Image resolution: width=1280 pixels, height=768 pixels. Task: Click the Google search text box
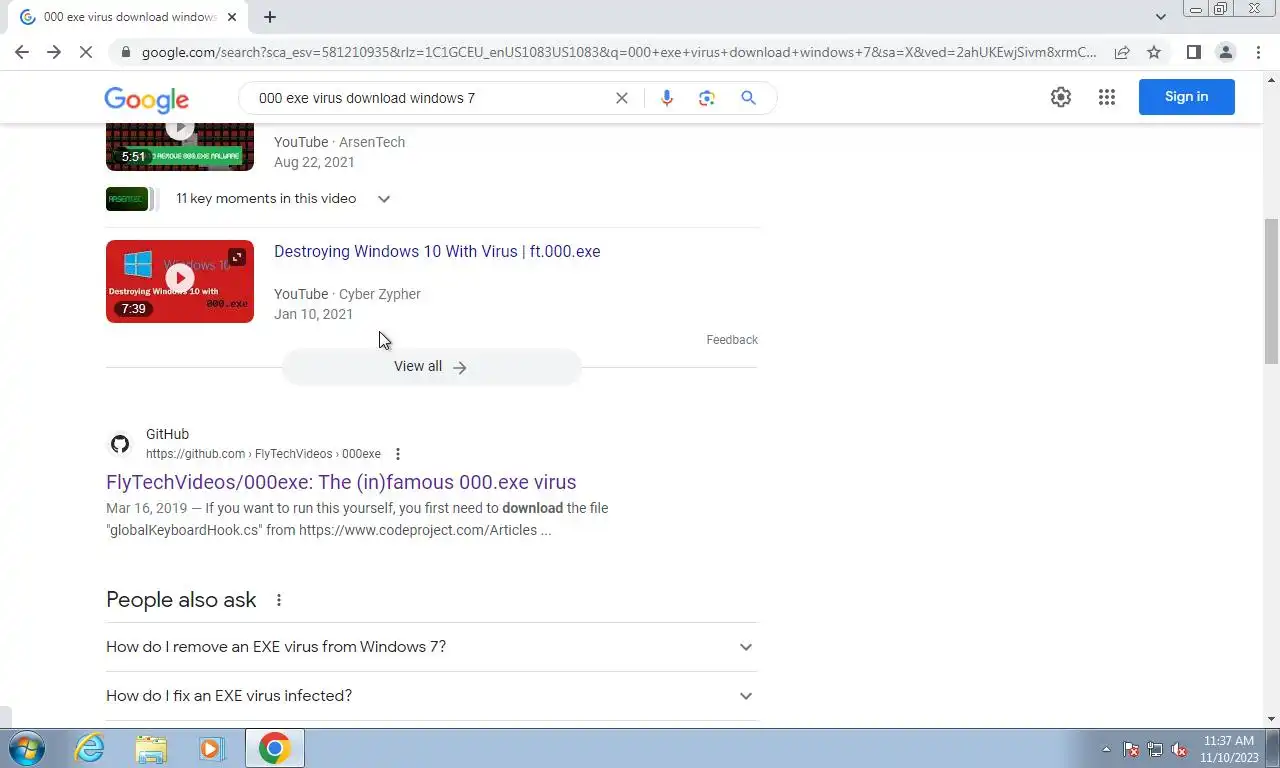(430, 98)
